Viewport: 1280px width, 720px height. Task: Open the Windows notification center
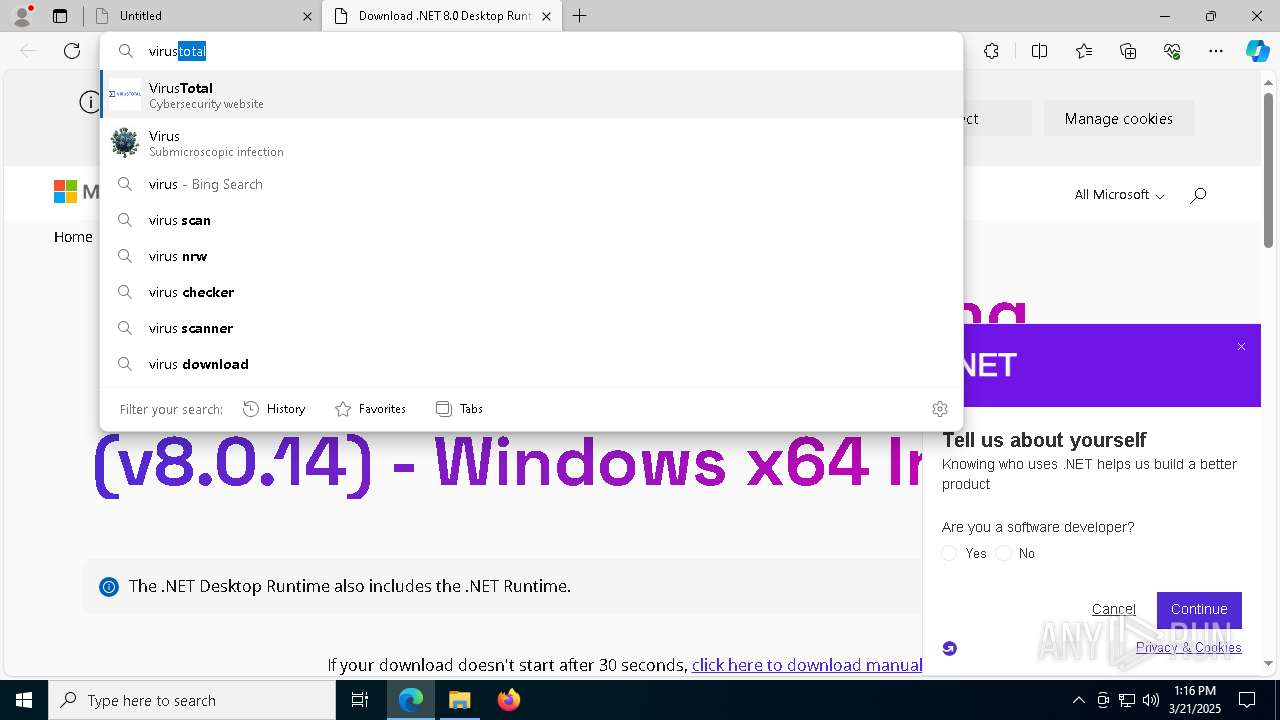(x=1247, y=700)
